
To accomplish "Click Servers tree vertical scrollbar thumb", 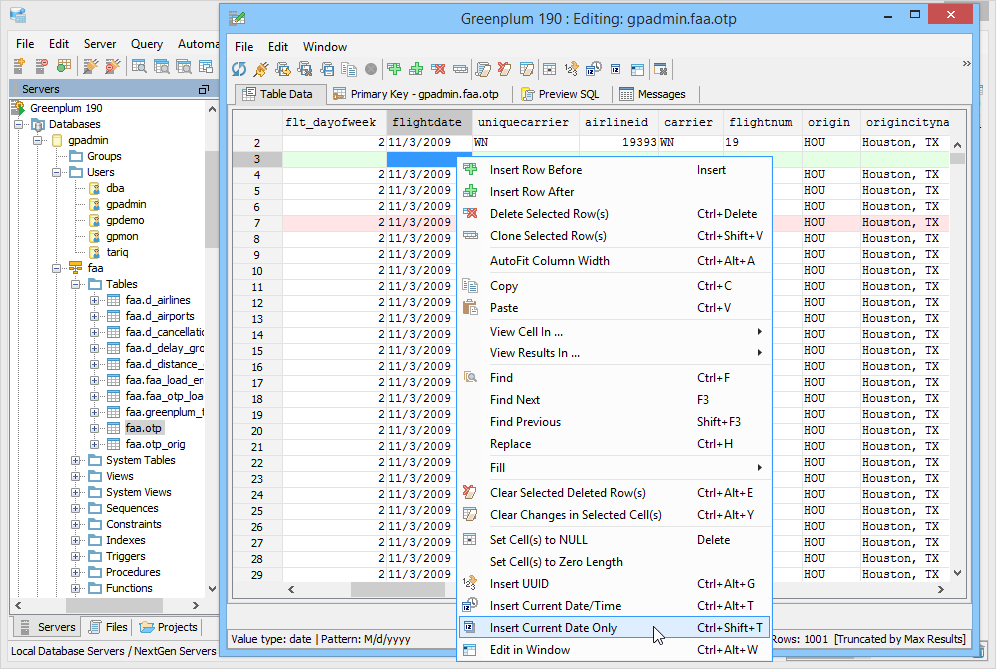I will (212, 199).
